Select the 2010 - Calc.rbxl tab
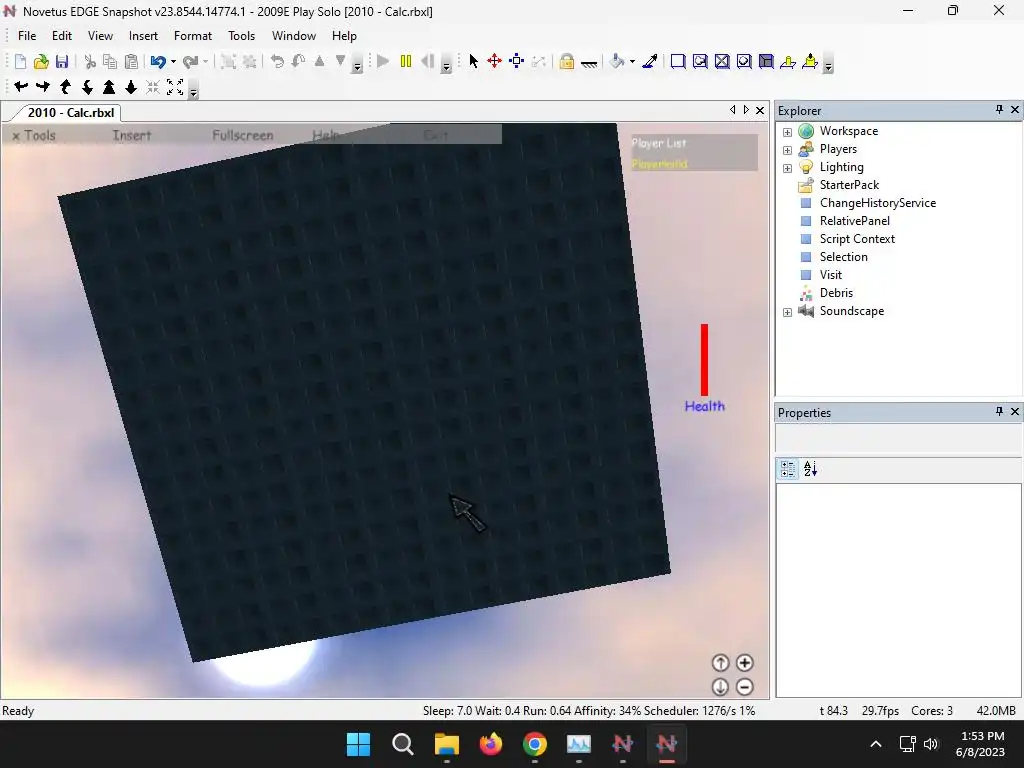 click(71, 112)
